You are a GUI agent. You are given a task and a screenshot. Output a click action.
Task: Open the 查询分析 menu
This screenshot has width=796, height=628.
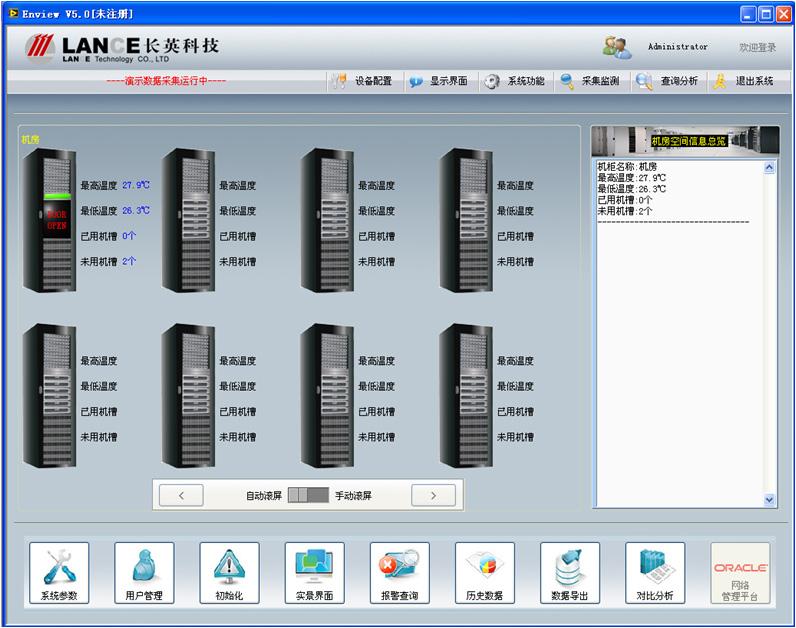click(668, 82)
